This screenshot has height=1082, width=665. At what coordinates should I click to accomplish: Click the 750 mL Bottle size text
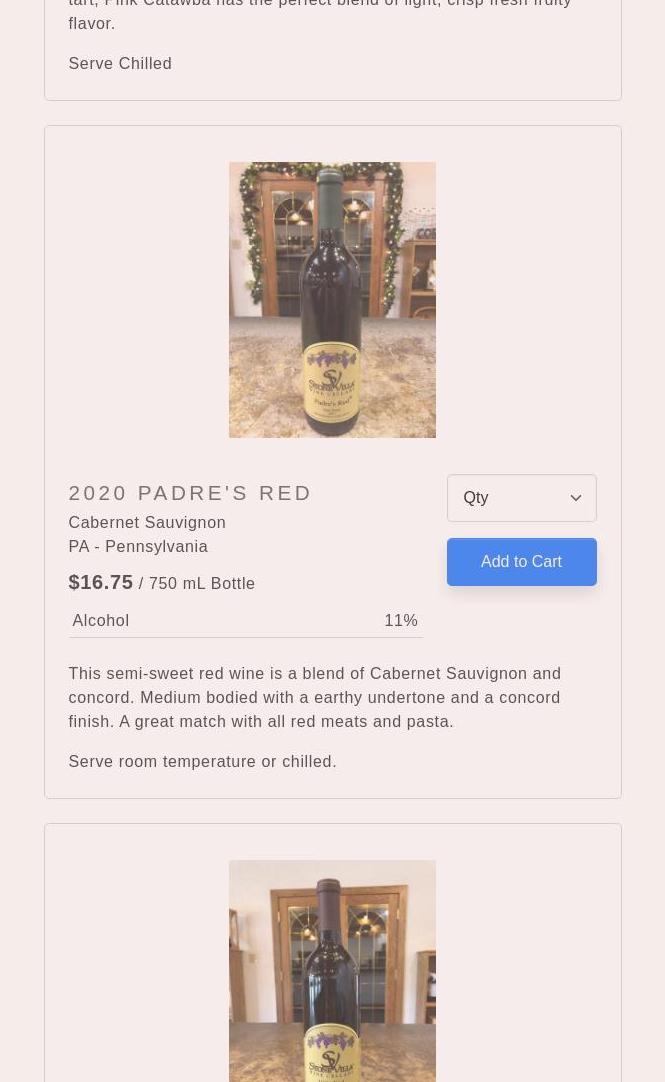(202, 584)
